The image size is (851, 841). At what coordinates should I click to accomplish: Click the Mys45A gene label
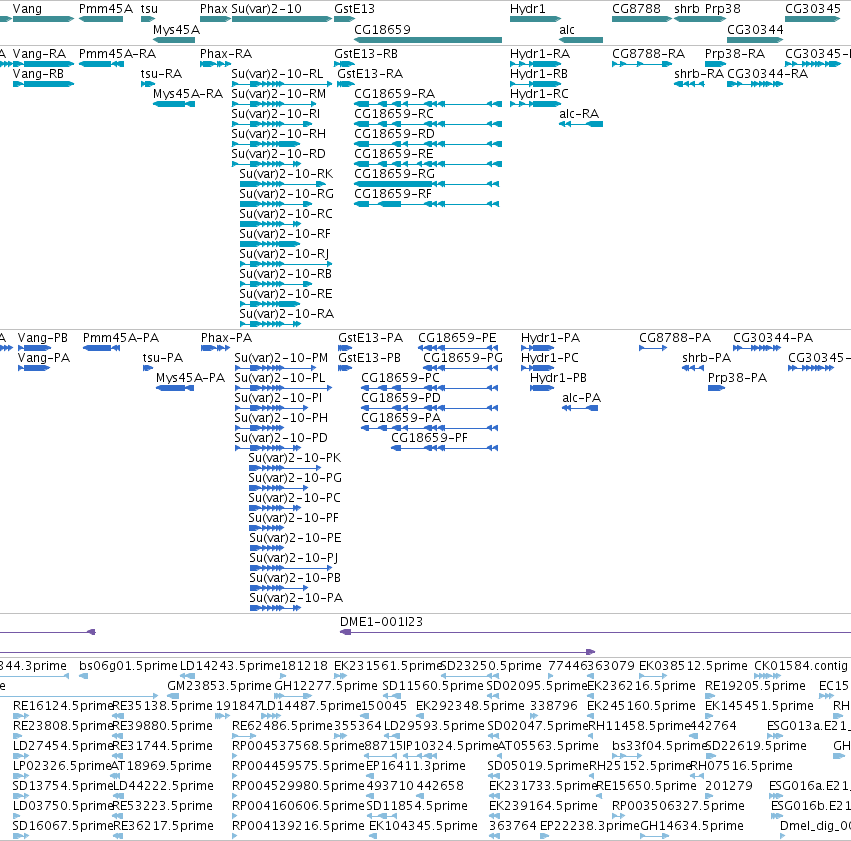tap(176, 30)
